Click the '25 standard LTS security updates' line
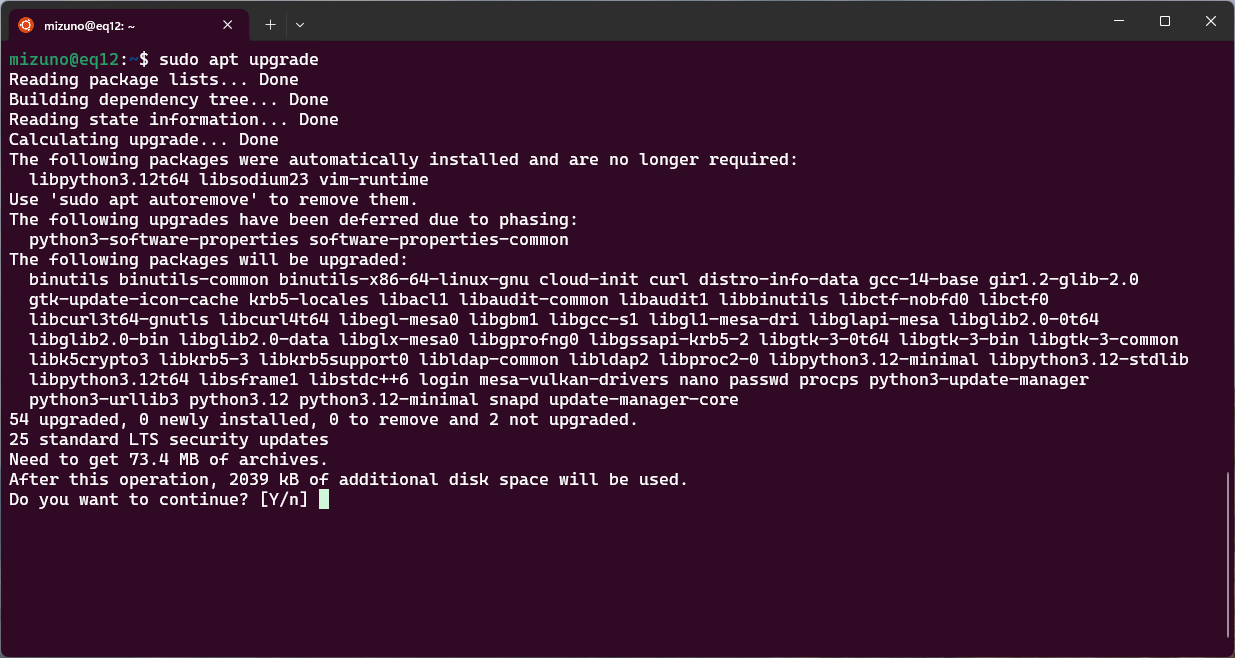1235x658 pixels. click(169, 440)
